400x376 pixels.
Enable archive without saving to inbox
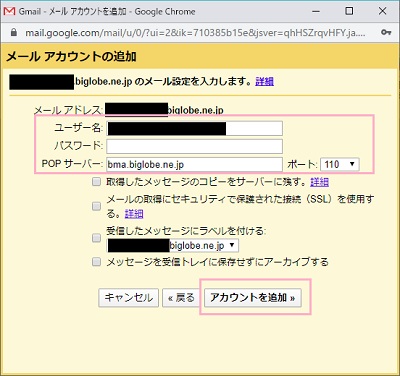point(96,262)
